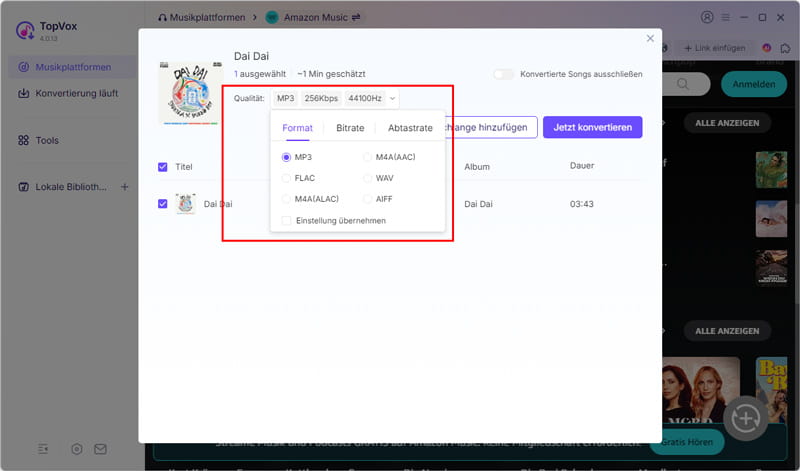
Task: Toggle Konvertierte Songs ausschließen switch
Action: (504, 74)
